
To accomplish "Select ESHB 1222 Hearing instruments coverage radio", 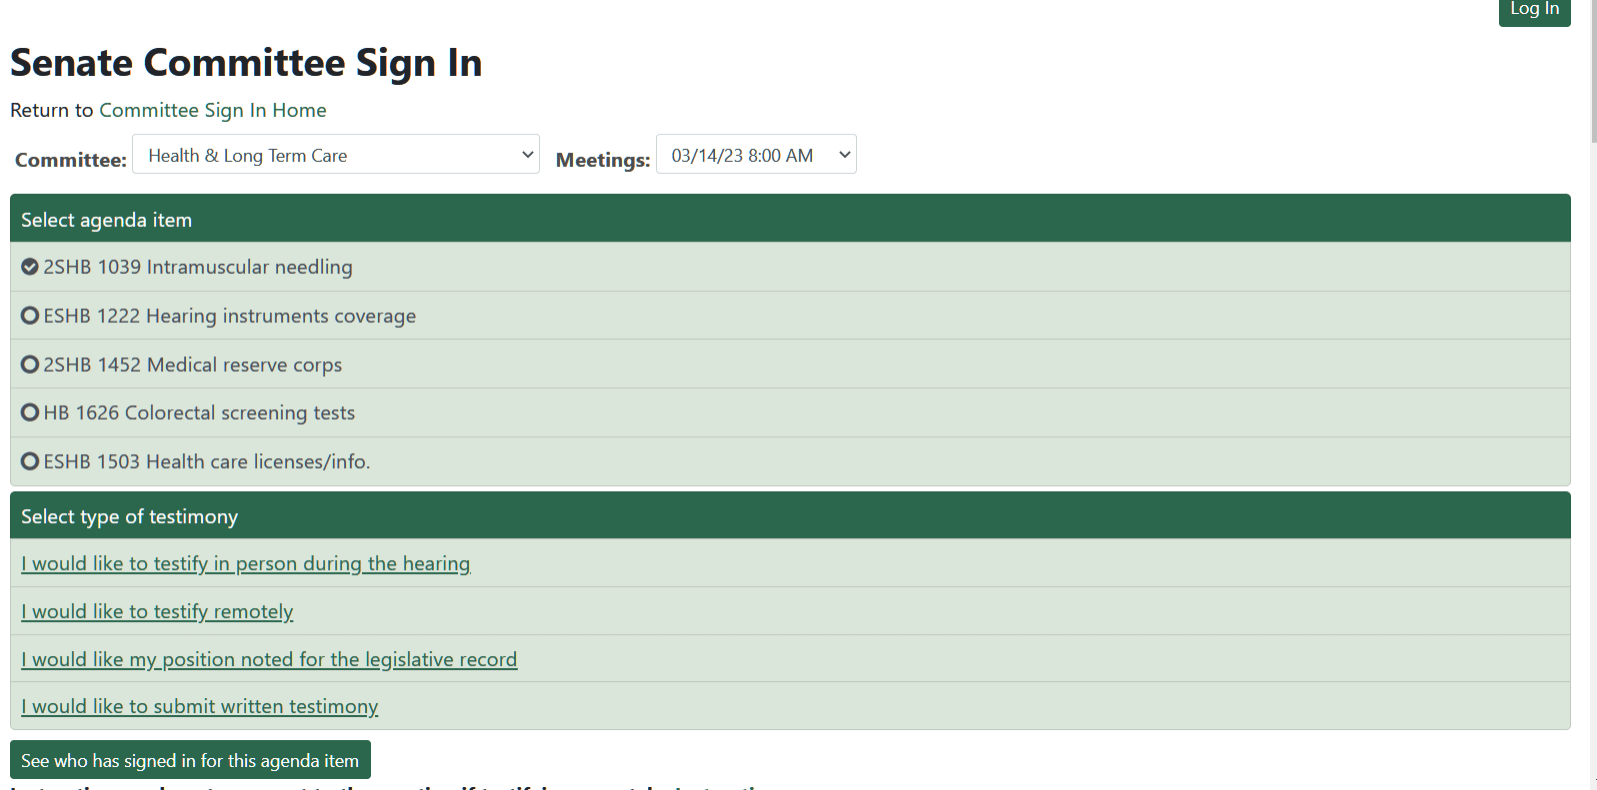I will [x=30, y=316].
